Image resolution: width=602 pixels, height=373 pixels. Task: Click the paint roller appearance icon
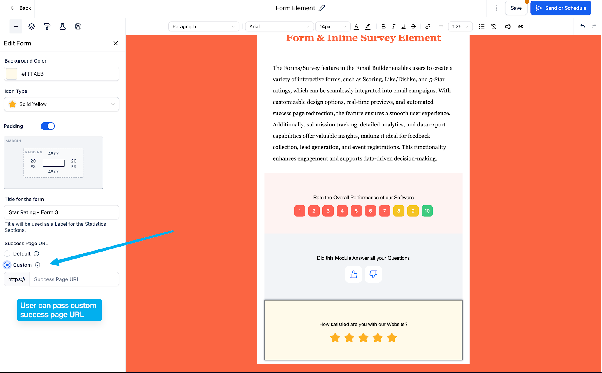pyautogui.click(x=47, y=26)
